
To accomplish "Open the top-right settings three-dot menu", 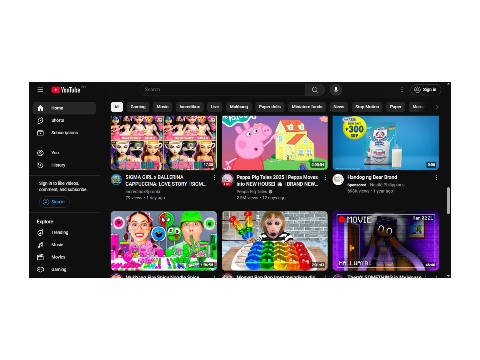I will (402, 90).
